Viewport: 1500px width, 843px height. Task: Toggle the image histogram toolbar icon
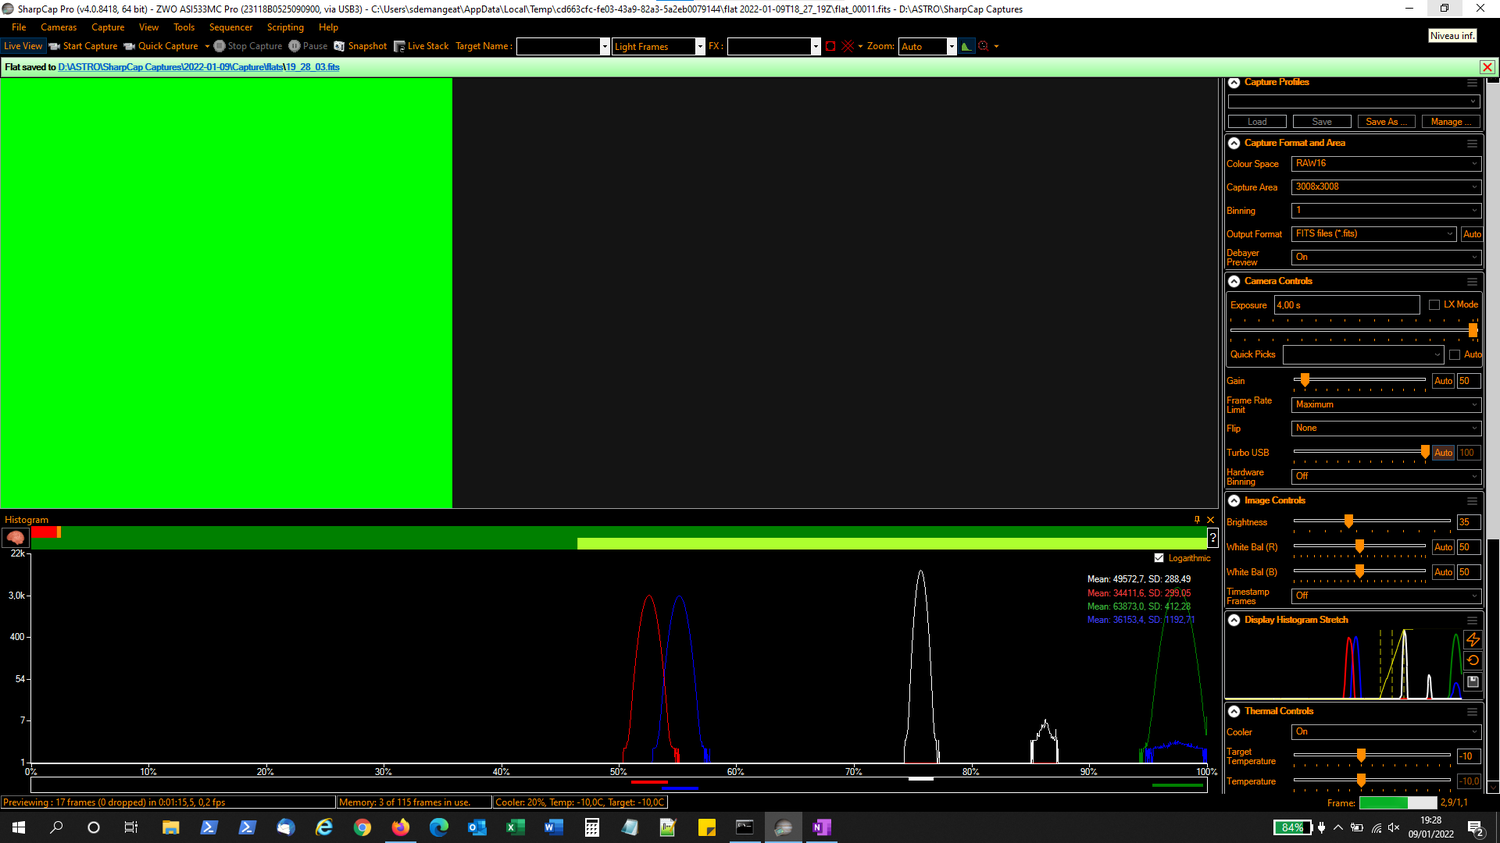966,46
